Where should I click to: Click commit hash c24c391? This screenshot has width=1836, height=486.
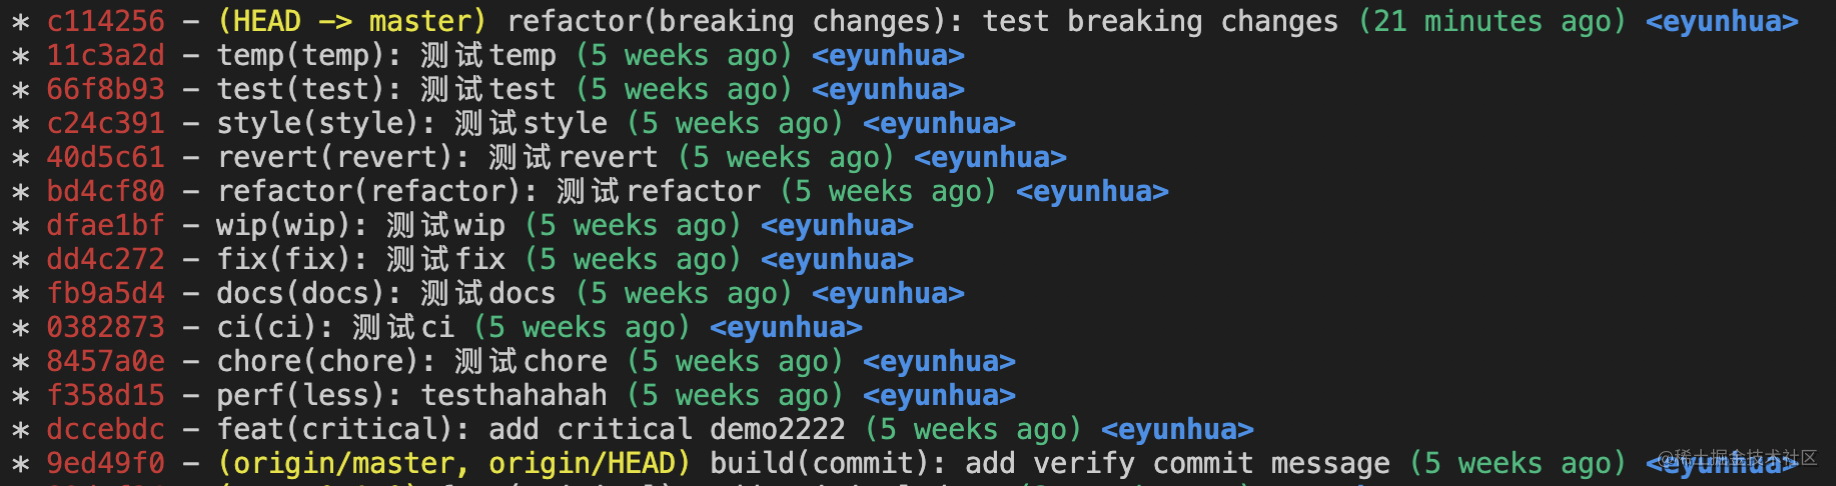105,123
